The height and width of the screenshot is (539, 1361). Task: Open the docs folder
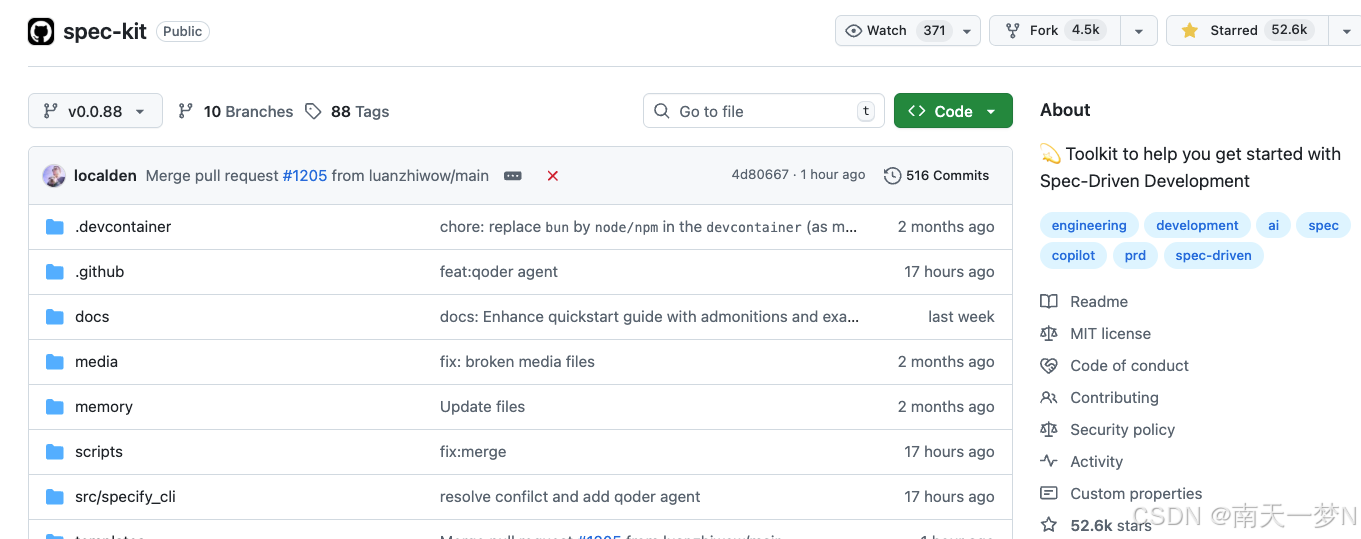pos(92,317)
